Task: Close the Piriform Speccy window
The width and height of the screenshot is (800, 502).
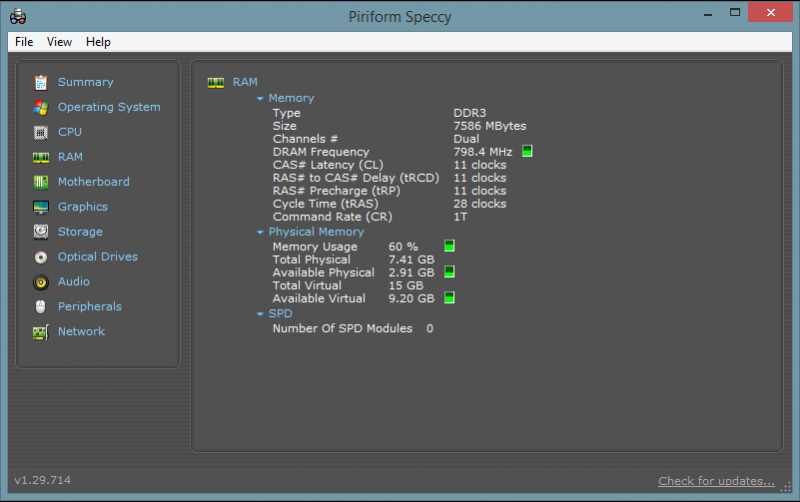Action: click(770, 12)
